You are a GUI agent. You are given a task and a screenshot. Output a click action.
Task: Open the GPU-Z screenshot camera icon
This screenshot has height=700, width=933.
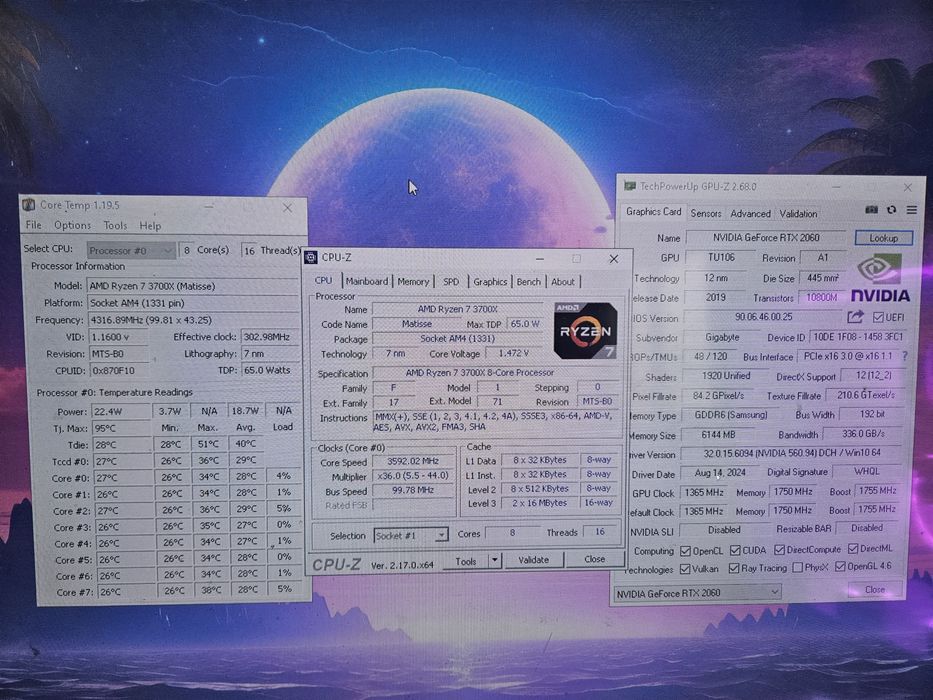coord(871,210)
